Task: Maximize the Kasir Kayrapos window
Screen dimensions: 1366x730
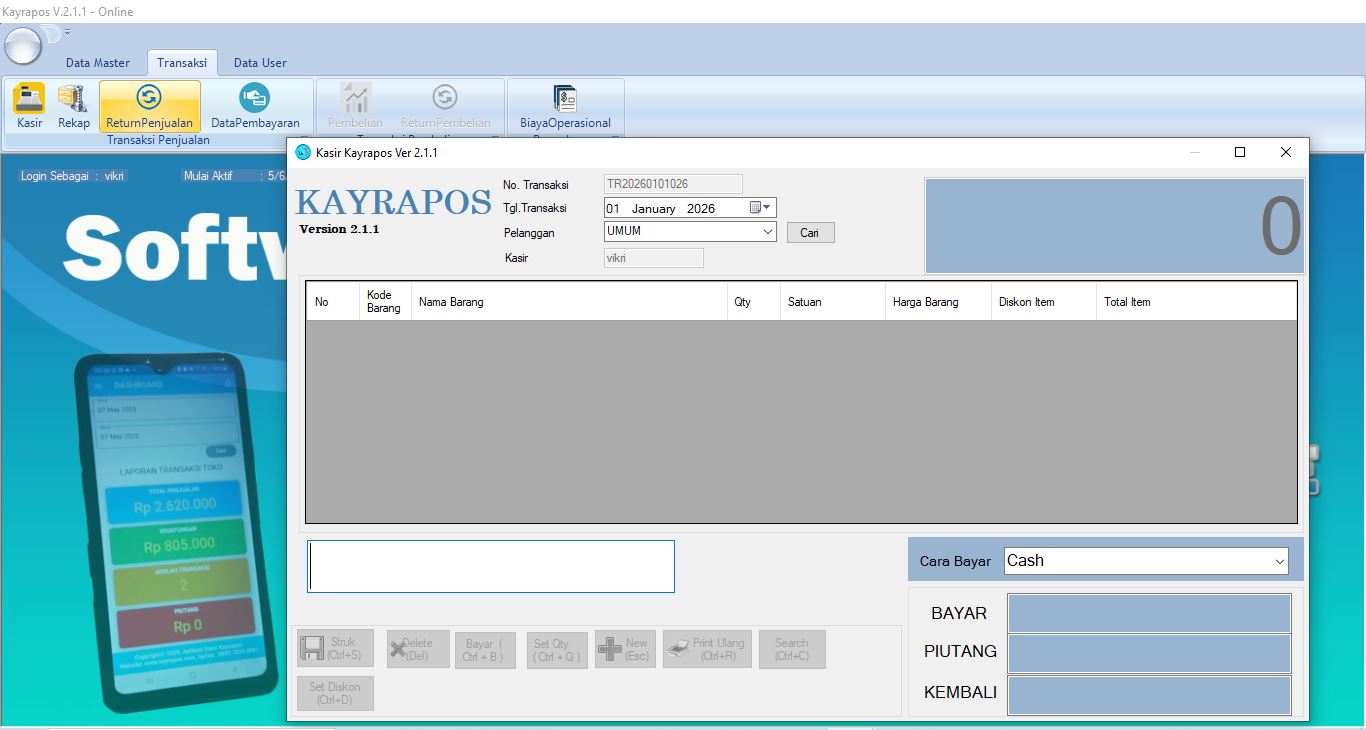Action: [1240, 152]
